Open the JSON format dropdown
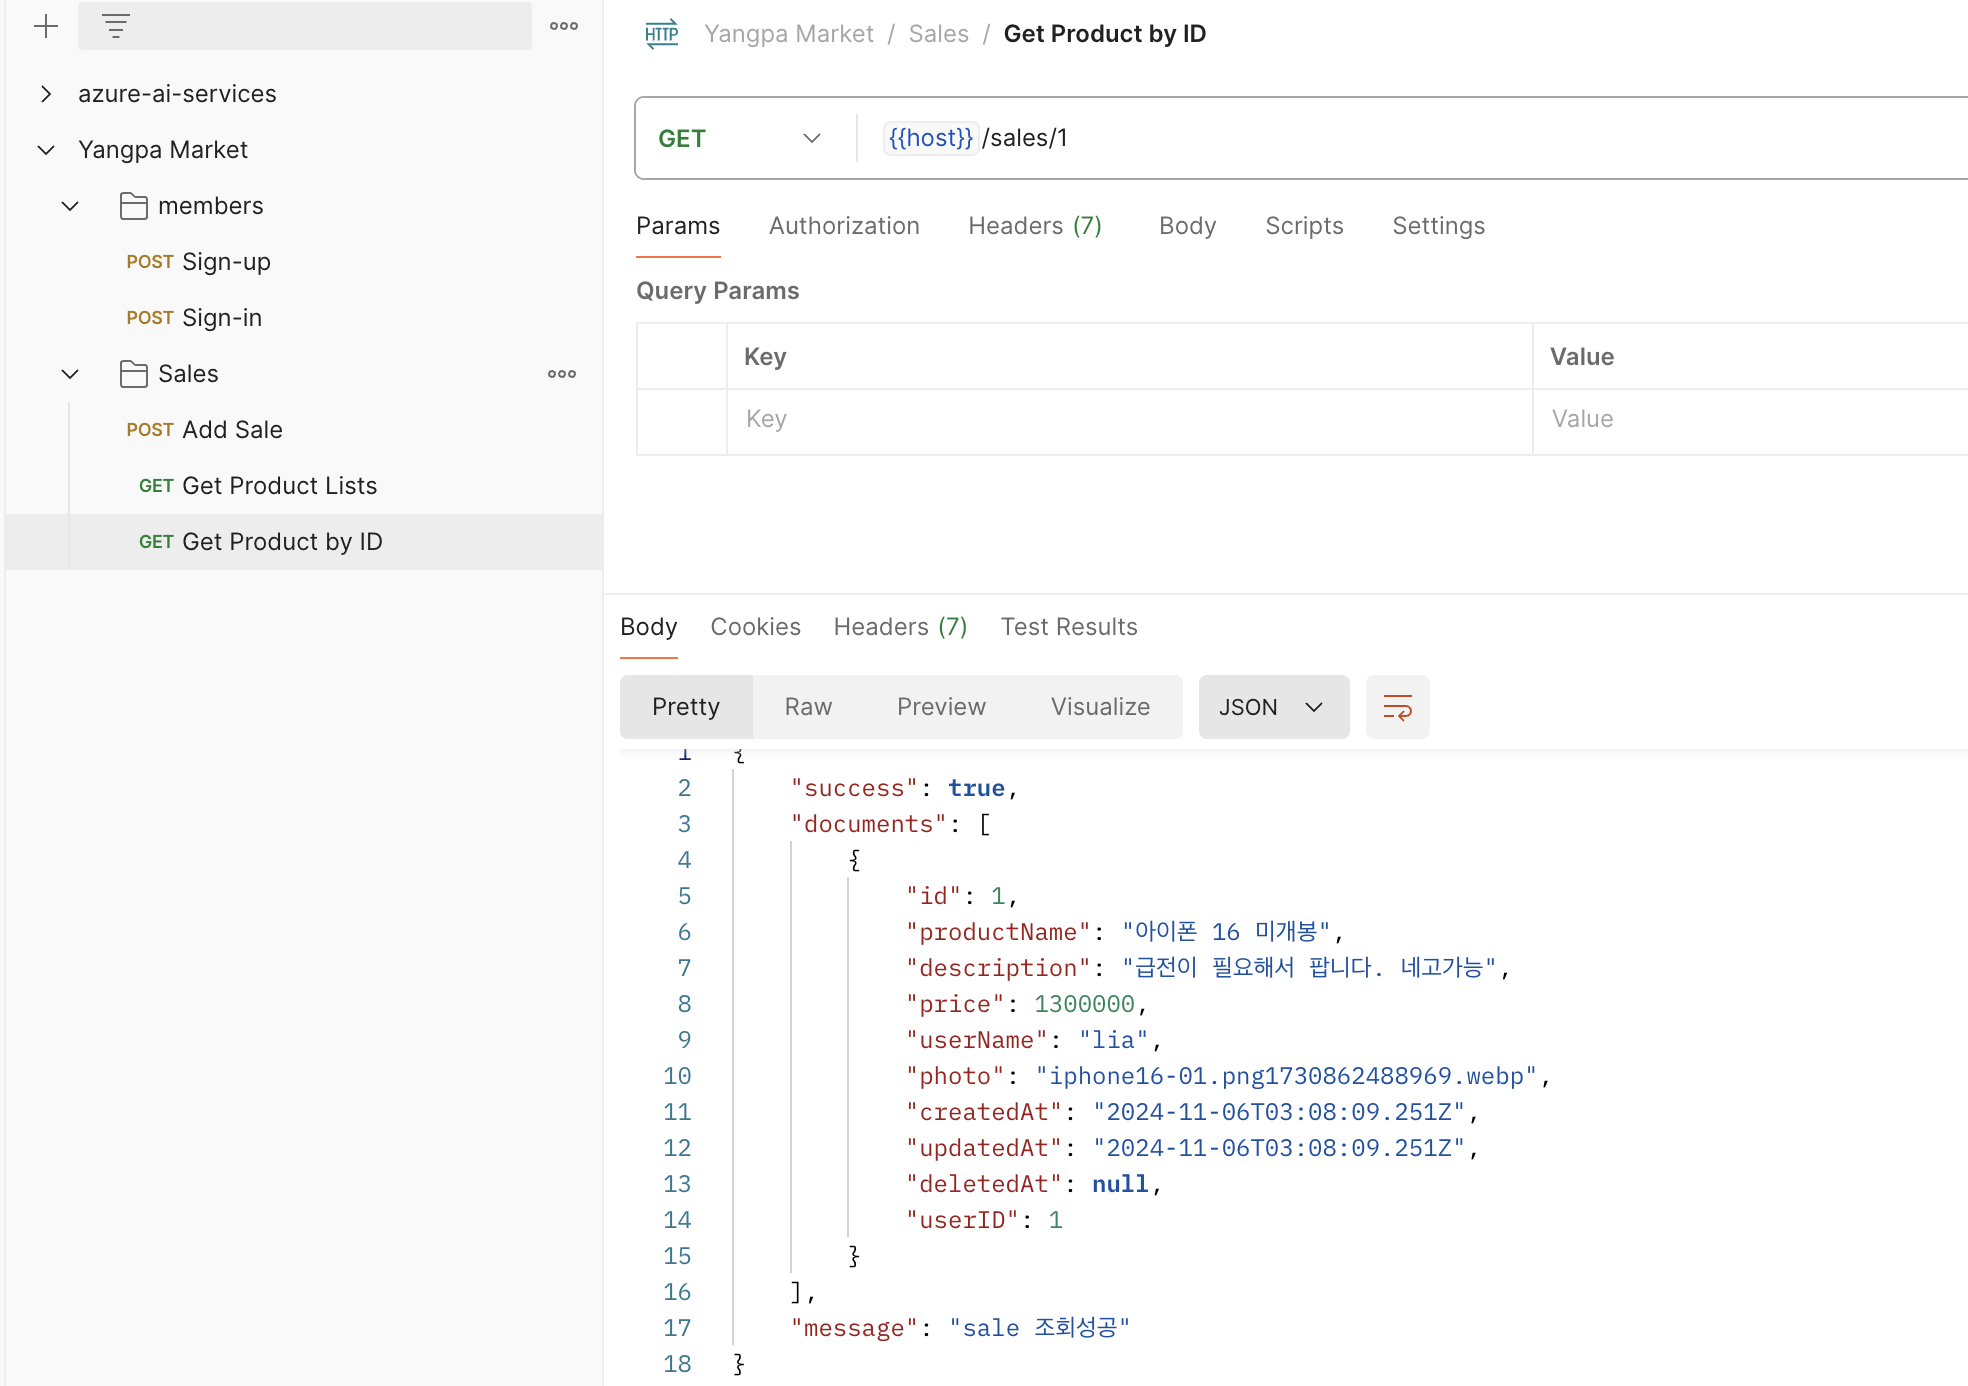Screen dimensions: 1968x1386 pos(1272,707)
